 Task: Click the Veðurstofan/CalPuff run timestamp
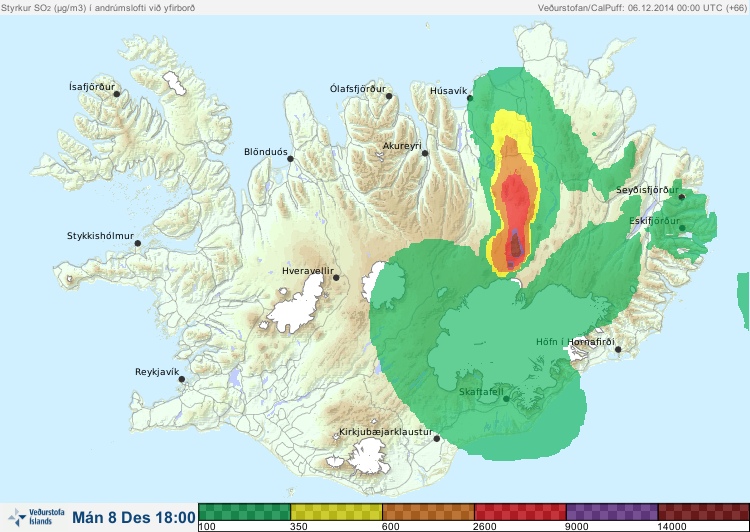pyautogui.click(x=641, y=8)
